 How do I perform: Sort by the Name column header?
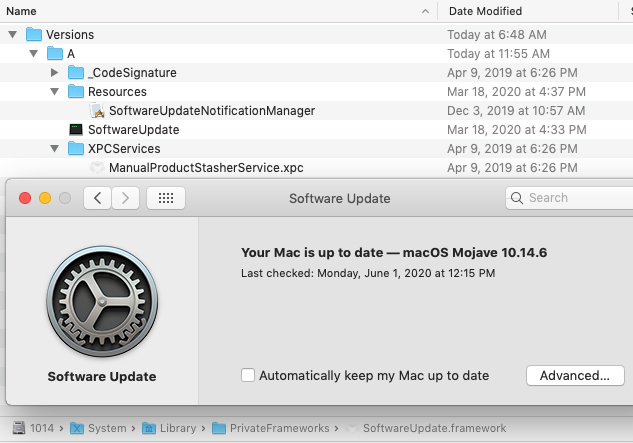click(21, 11)
